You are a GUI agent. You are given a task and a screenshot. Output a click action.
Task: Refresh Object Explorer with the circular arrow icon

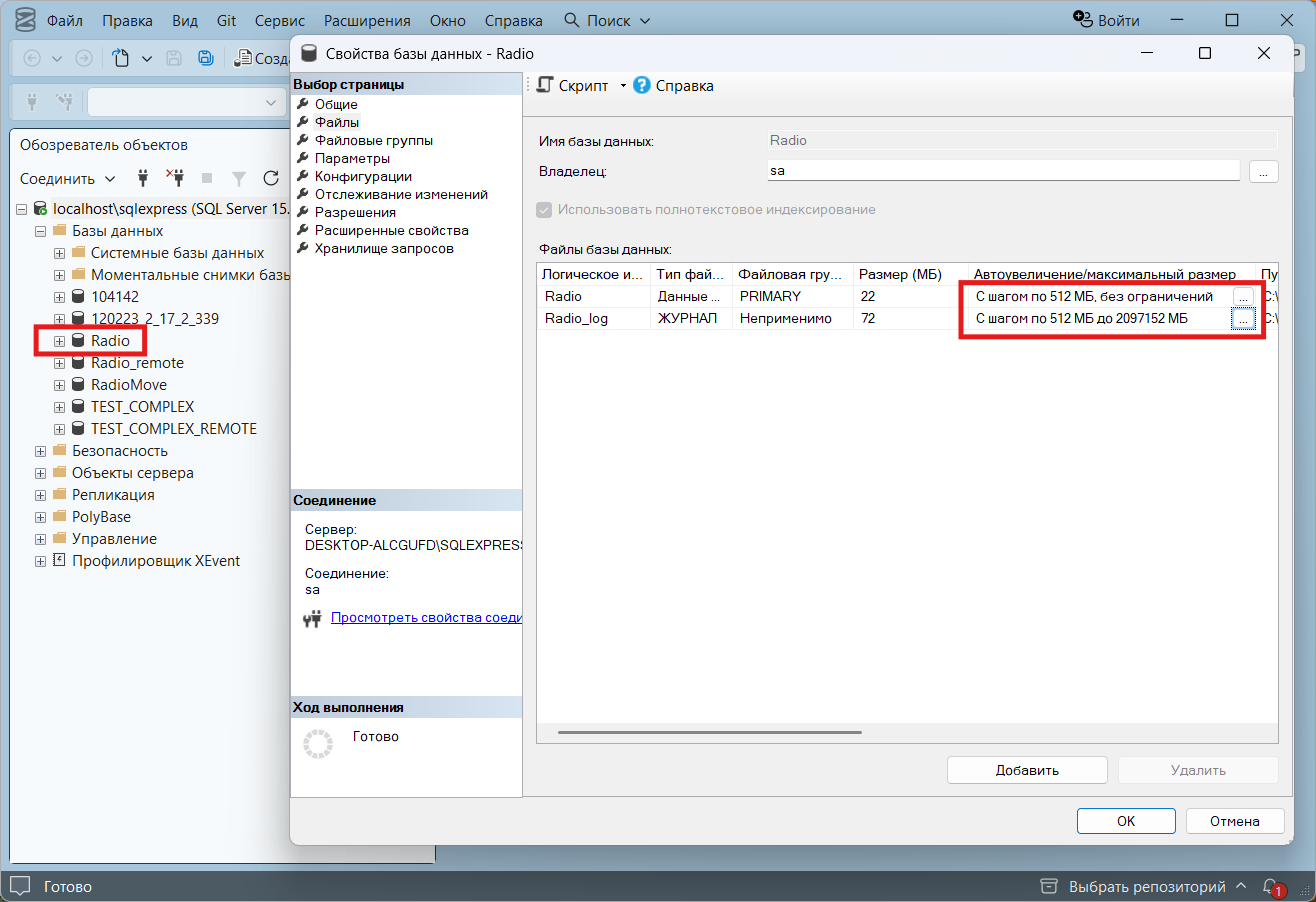pos(270,179)
